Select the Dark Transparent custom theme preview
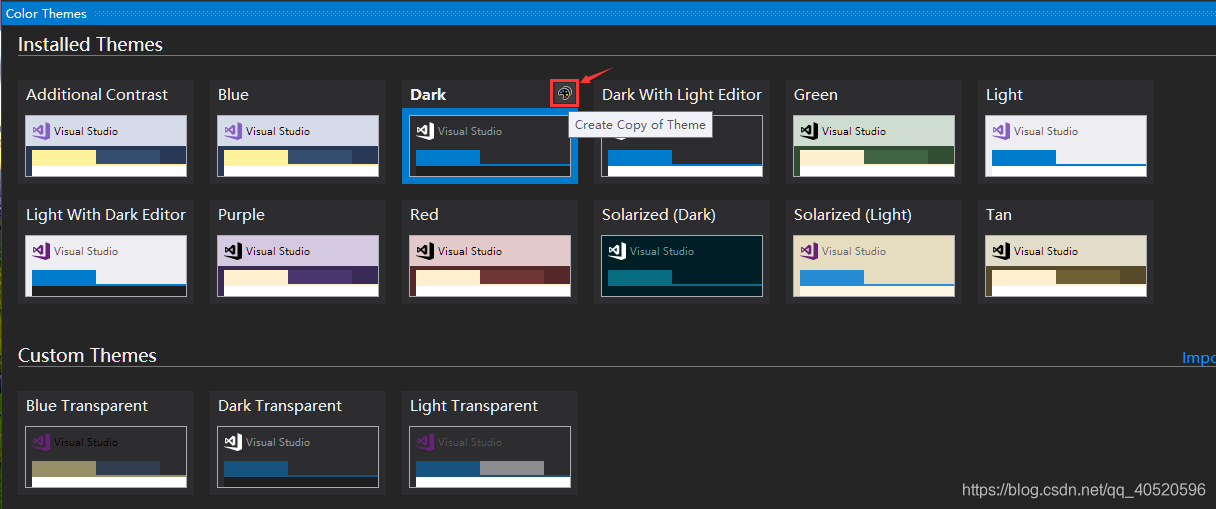 (298, 457)
